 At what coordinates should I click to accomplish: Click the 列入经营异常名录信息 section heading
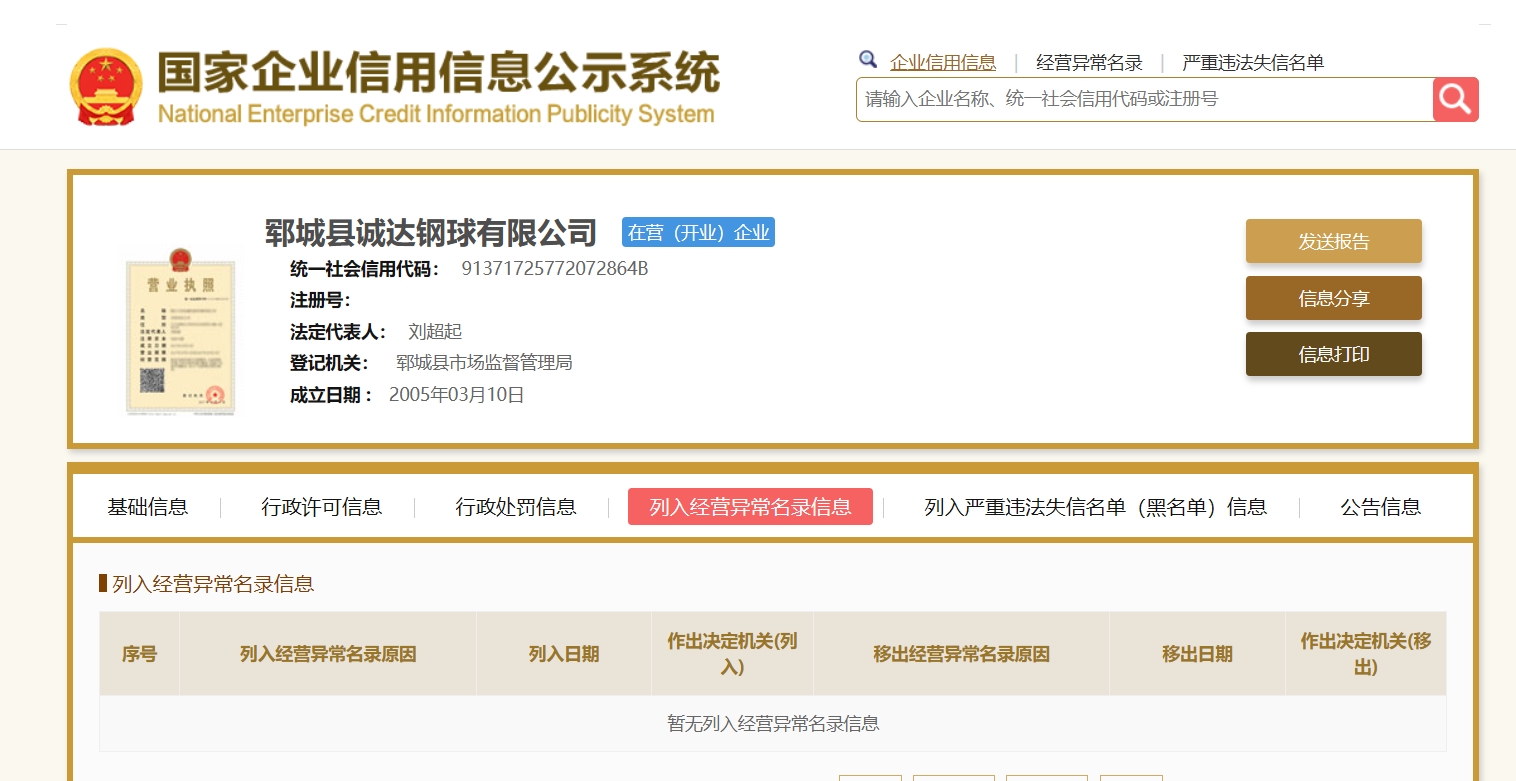213,584
